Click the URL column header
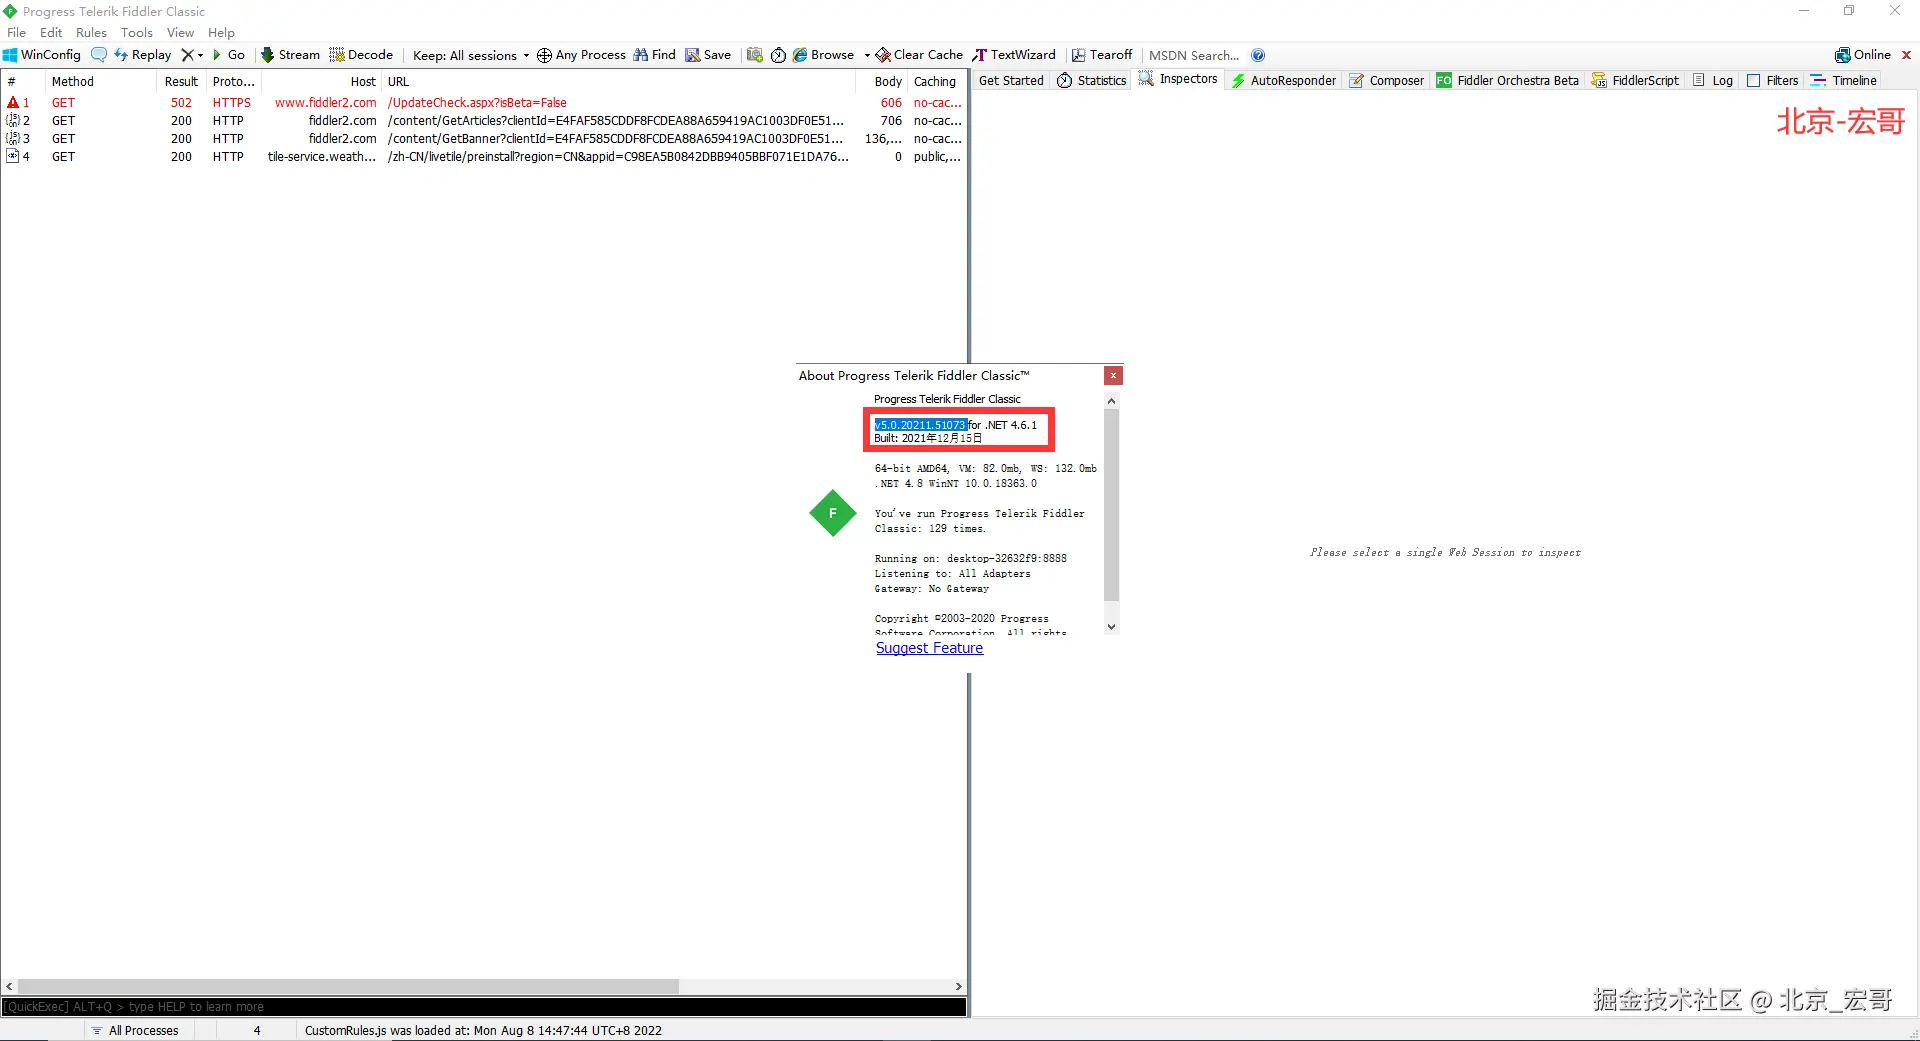The width and height of the screenshot is (1920, 1041). (x=619, y=81)
